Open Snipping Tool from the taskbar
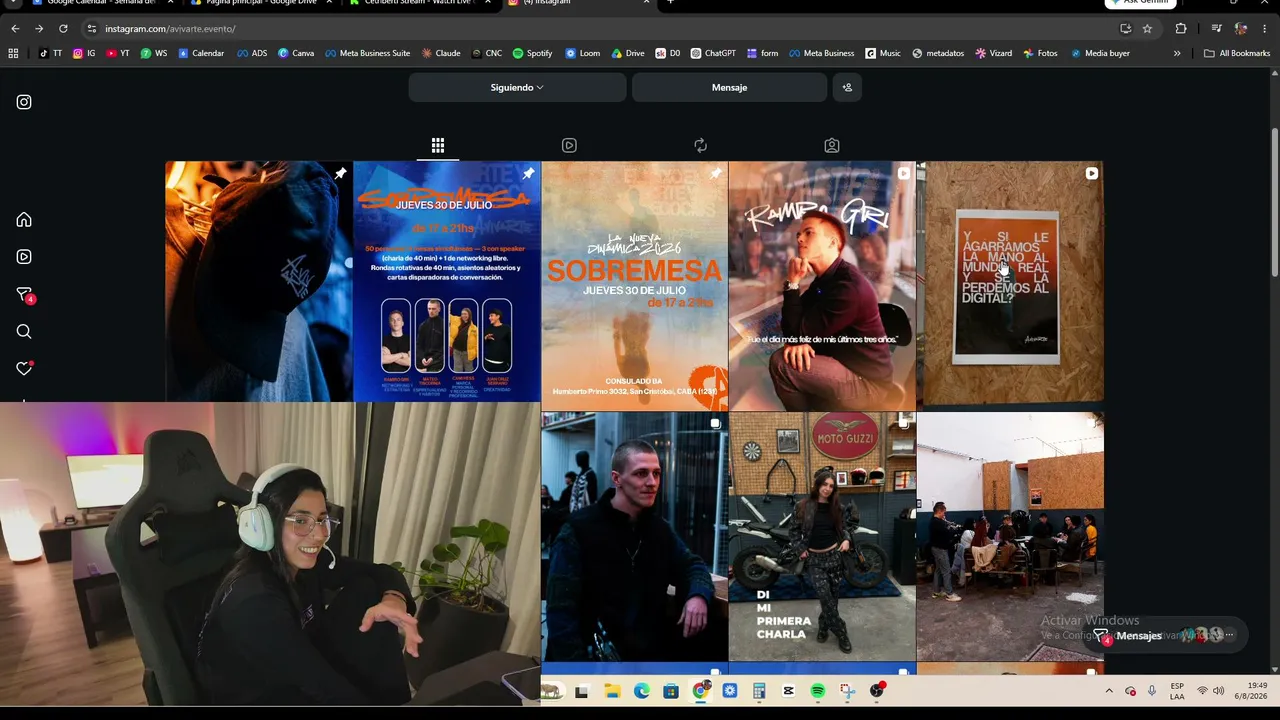 [847, 691]
